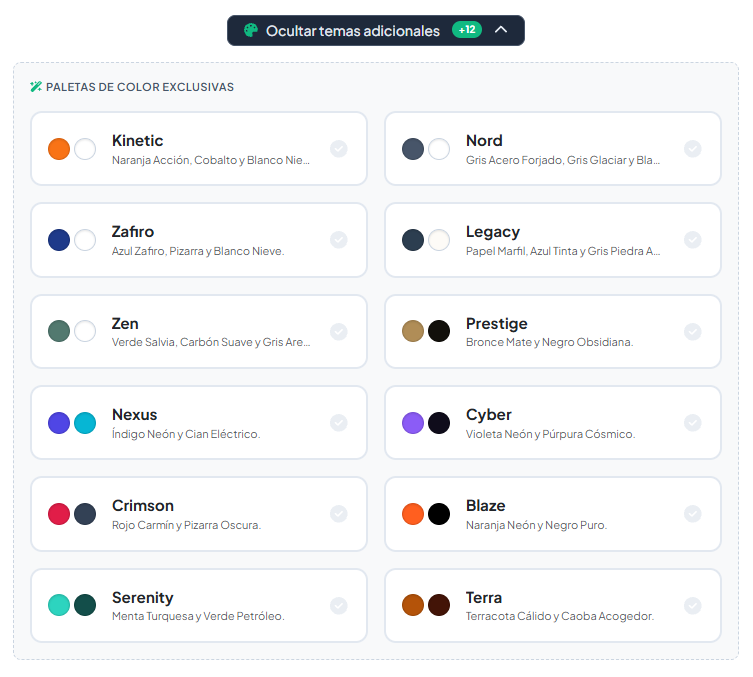Click the terracotta swatch on the Terra card
The height and width of the screenshot is (677, 753).
(413, 605)
